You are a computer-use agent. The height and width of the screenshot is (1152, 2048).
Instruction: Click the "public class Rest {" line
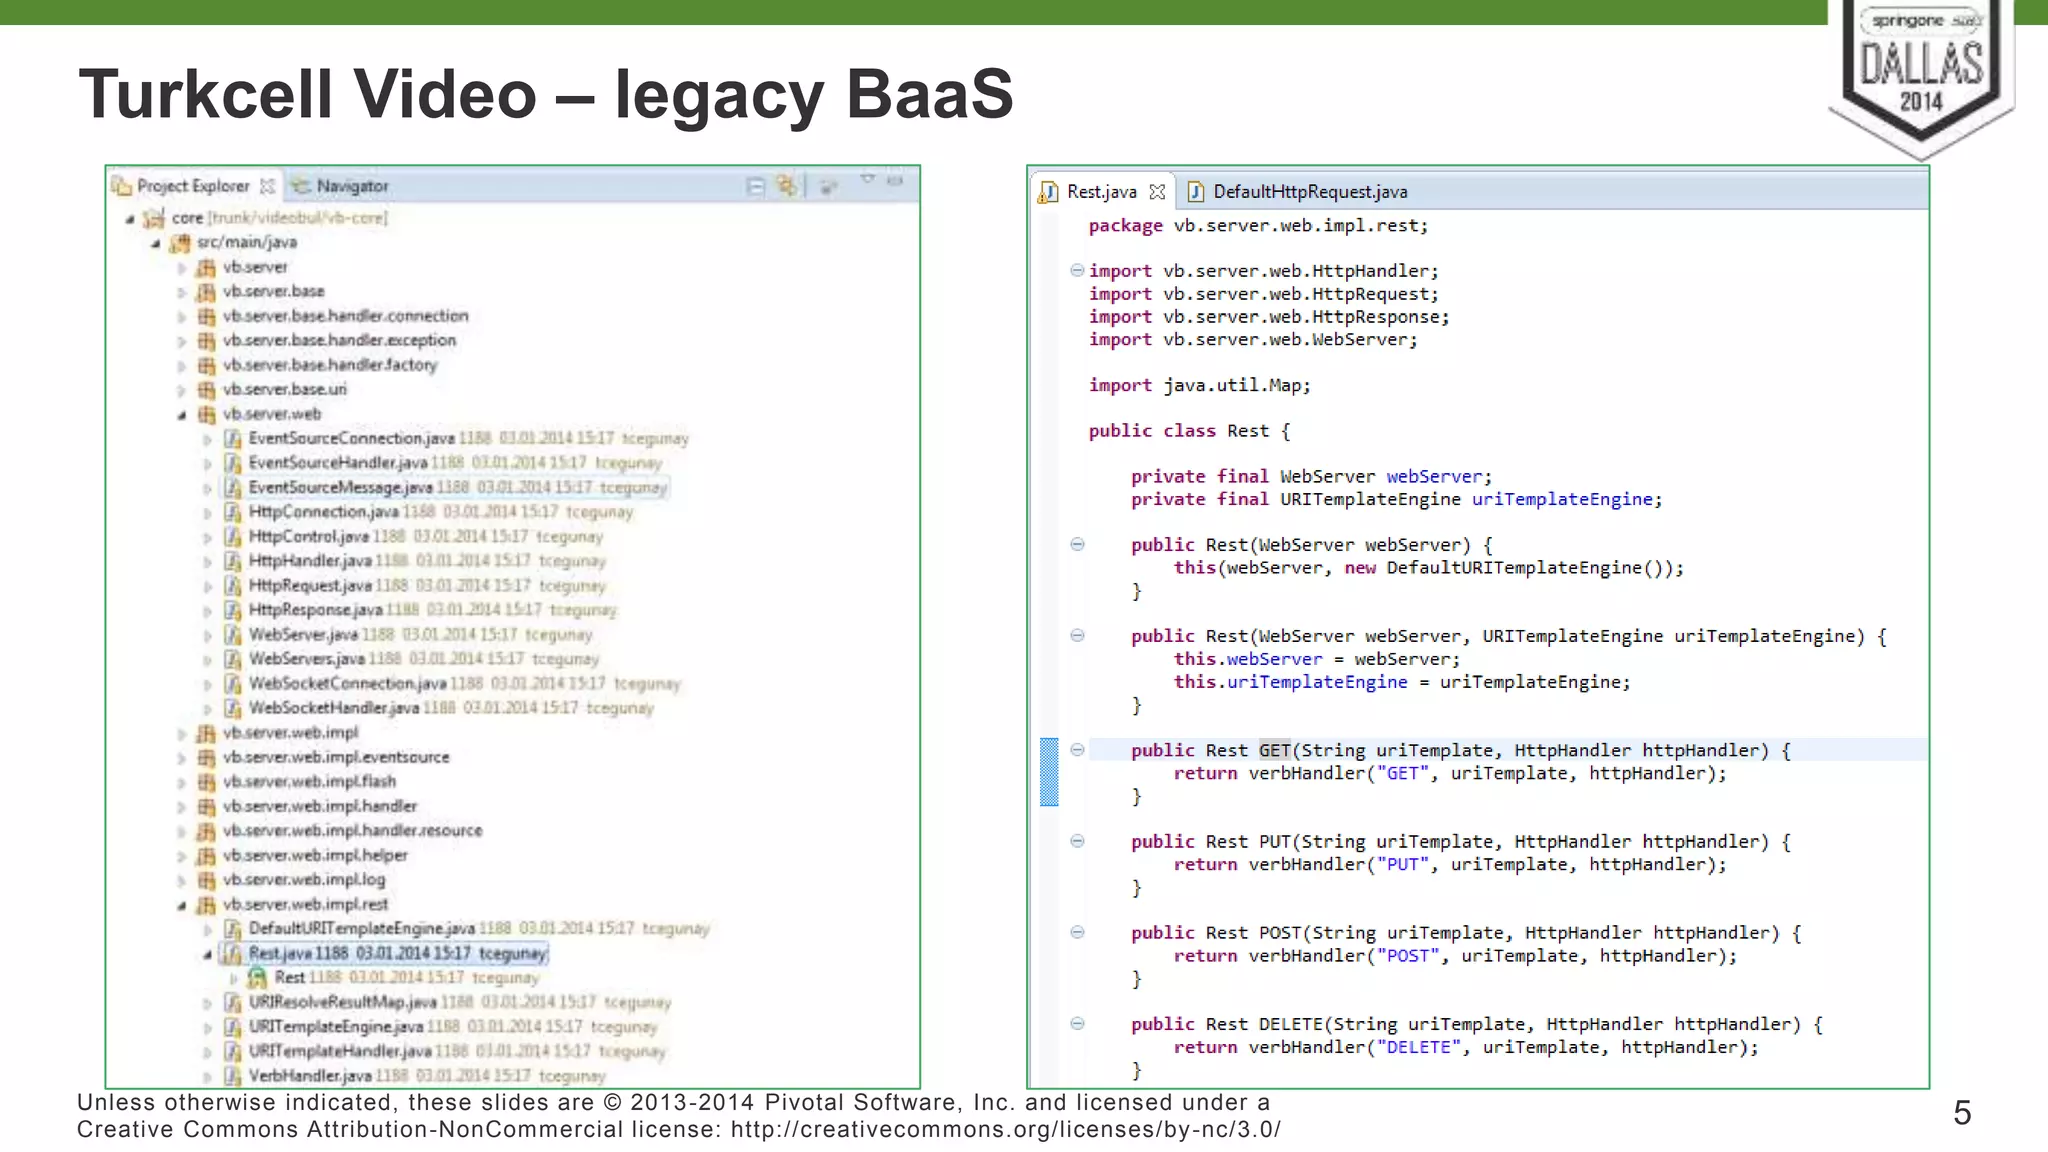click(x=1190, y=431)
